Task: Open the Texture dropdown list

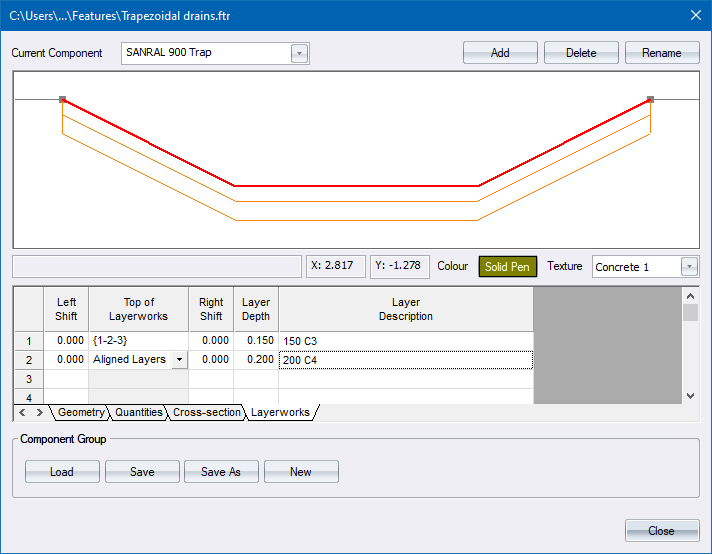Action: tap(689, 267)
